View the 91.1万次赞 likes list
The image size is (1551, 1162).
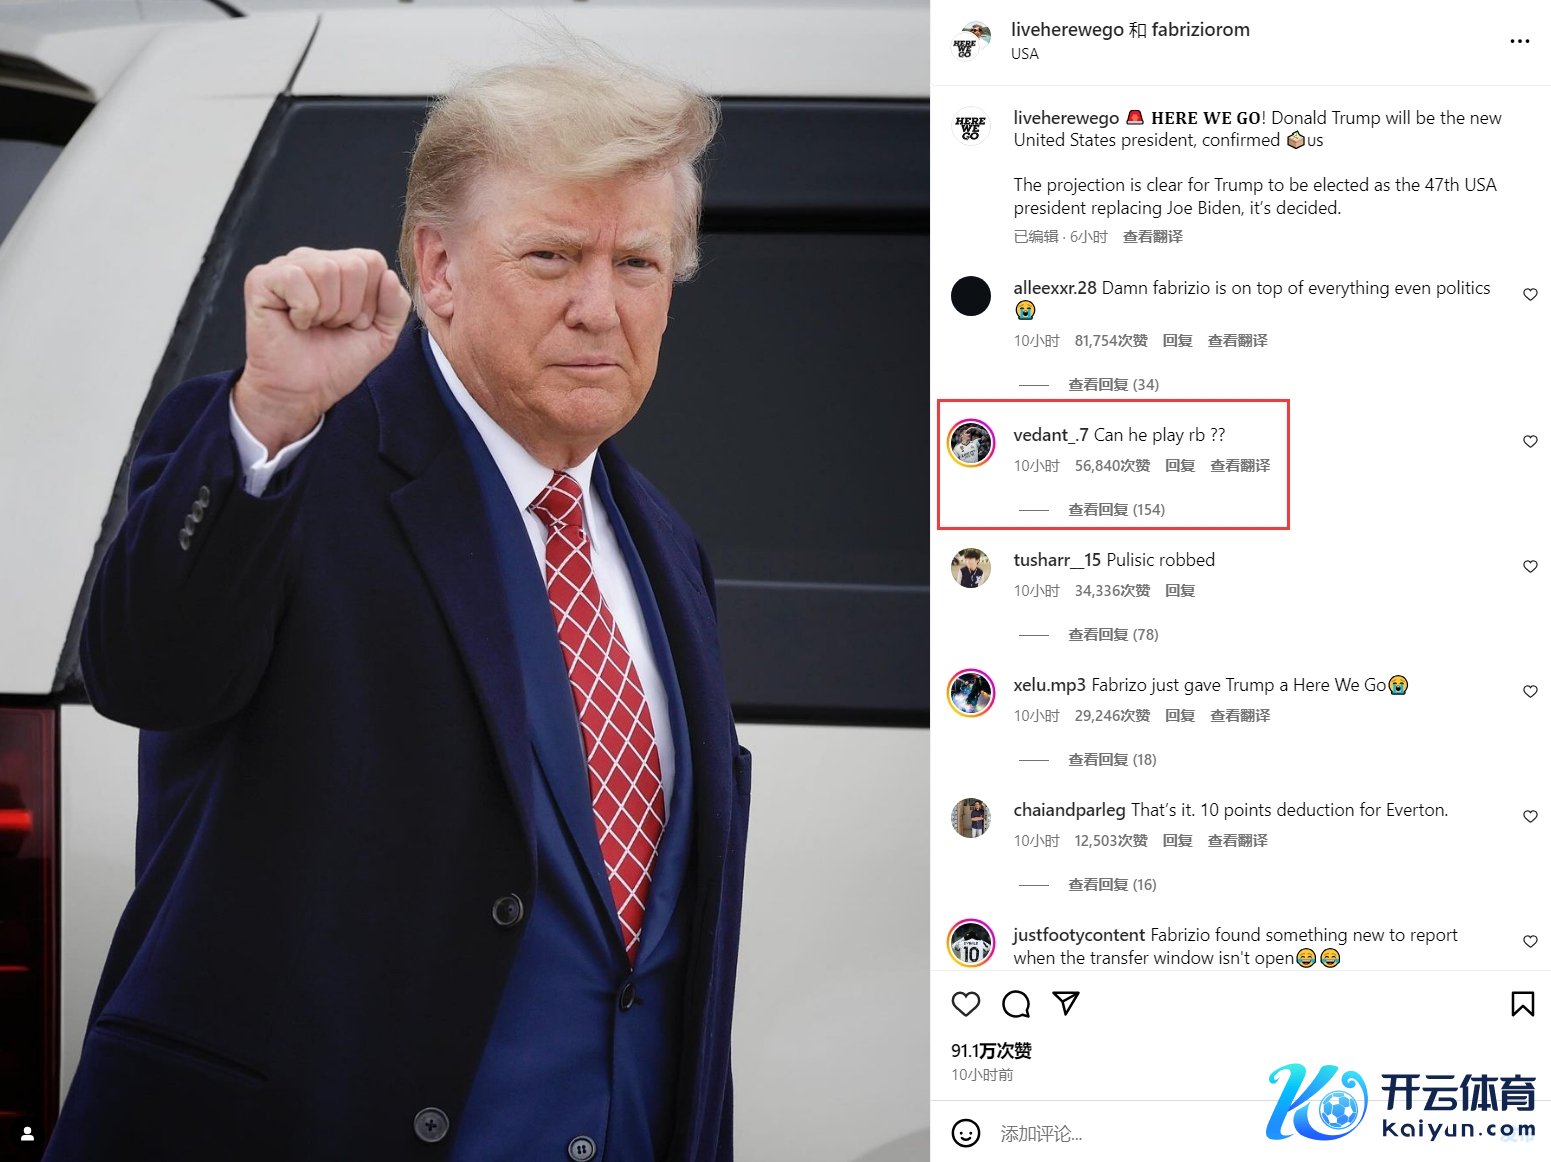(991, 1050)
